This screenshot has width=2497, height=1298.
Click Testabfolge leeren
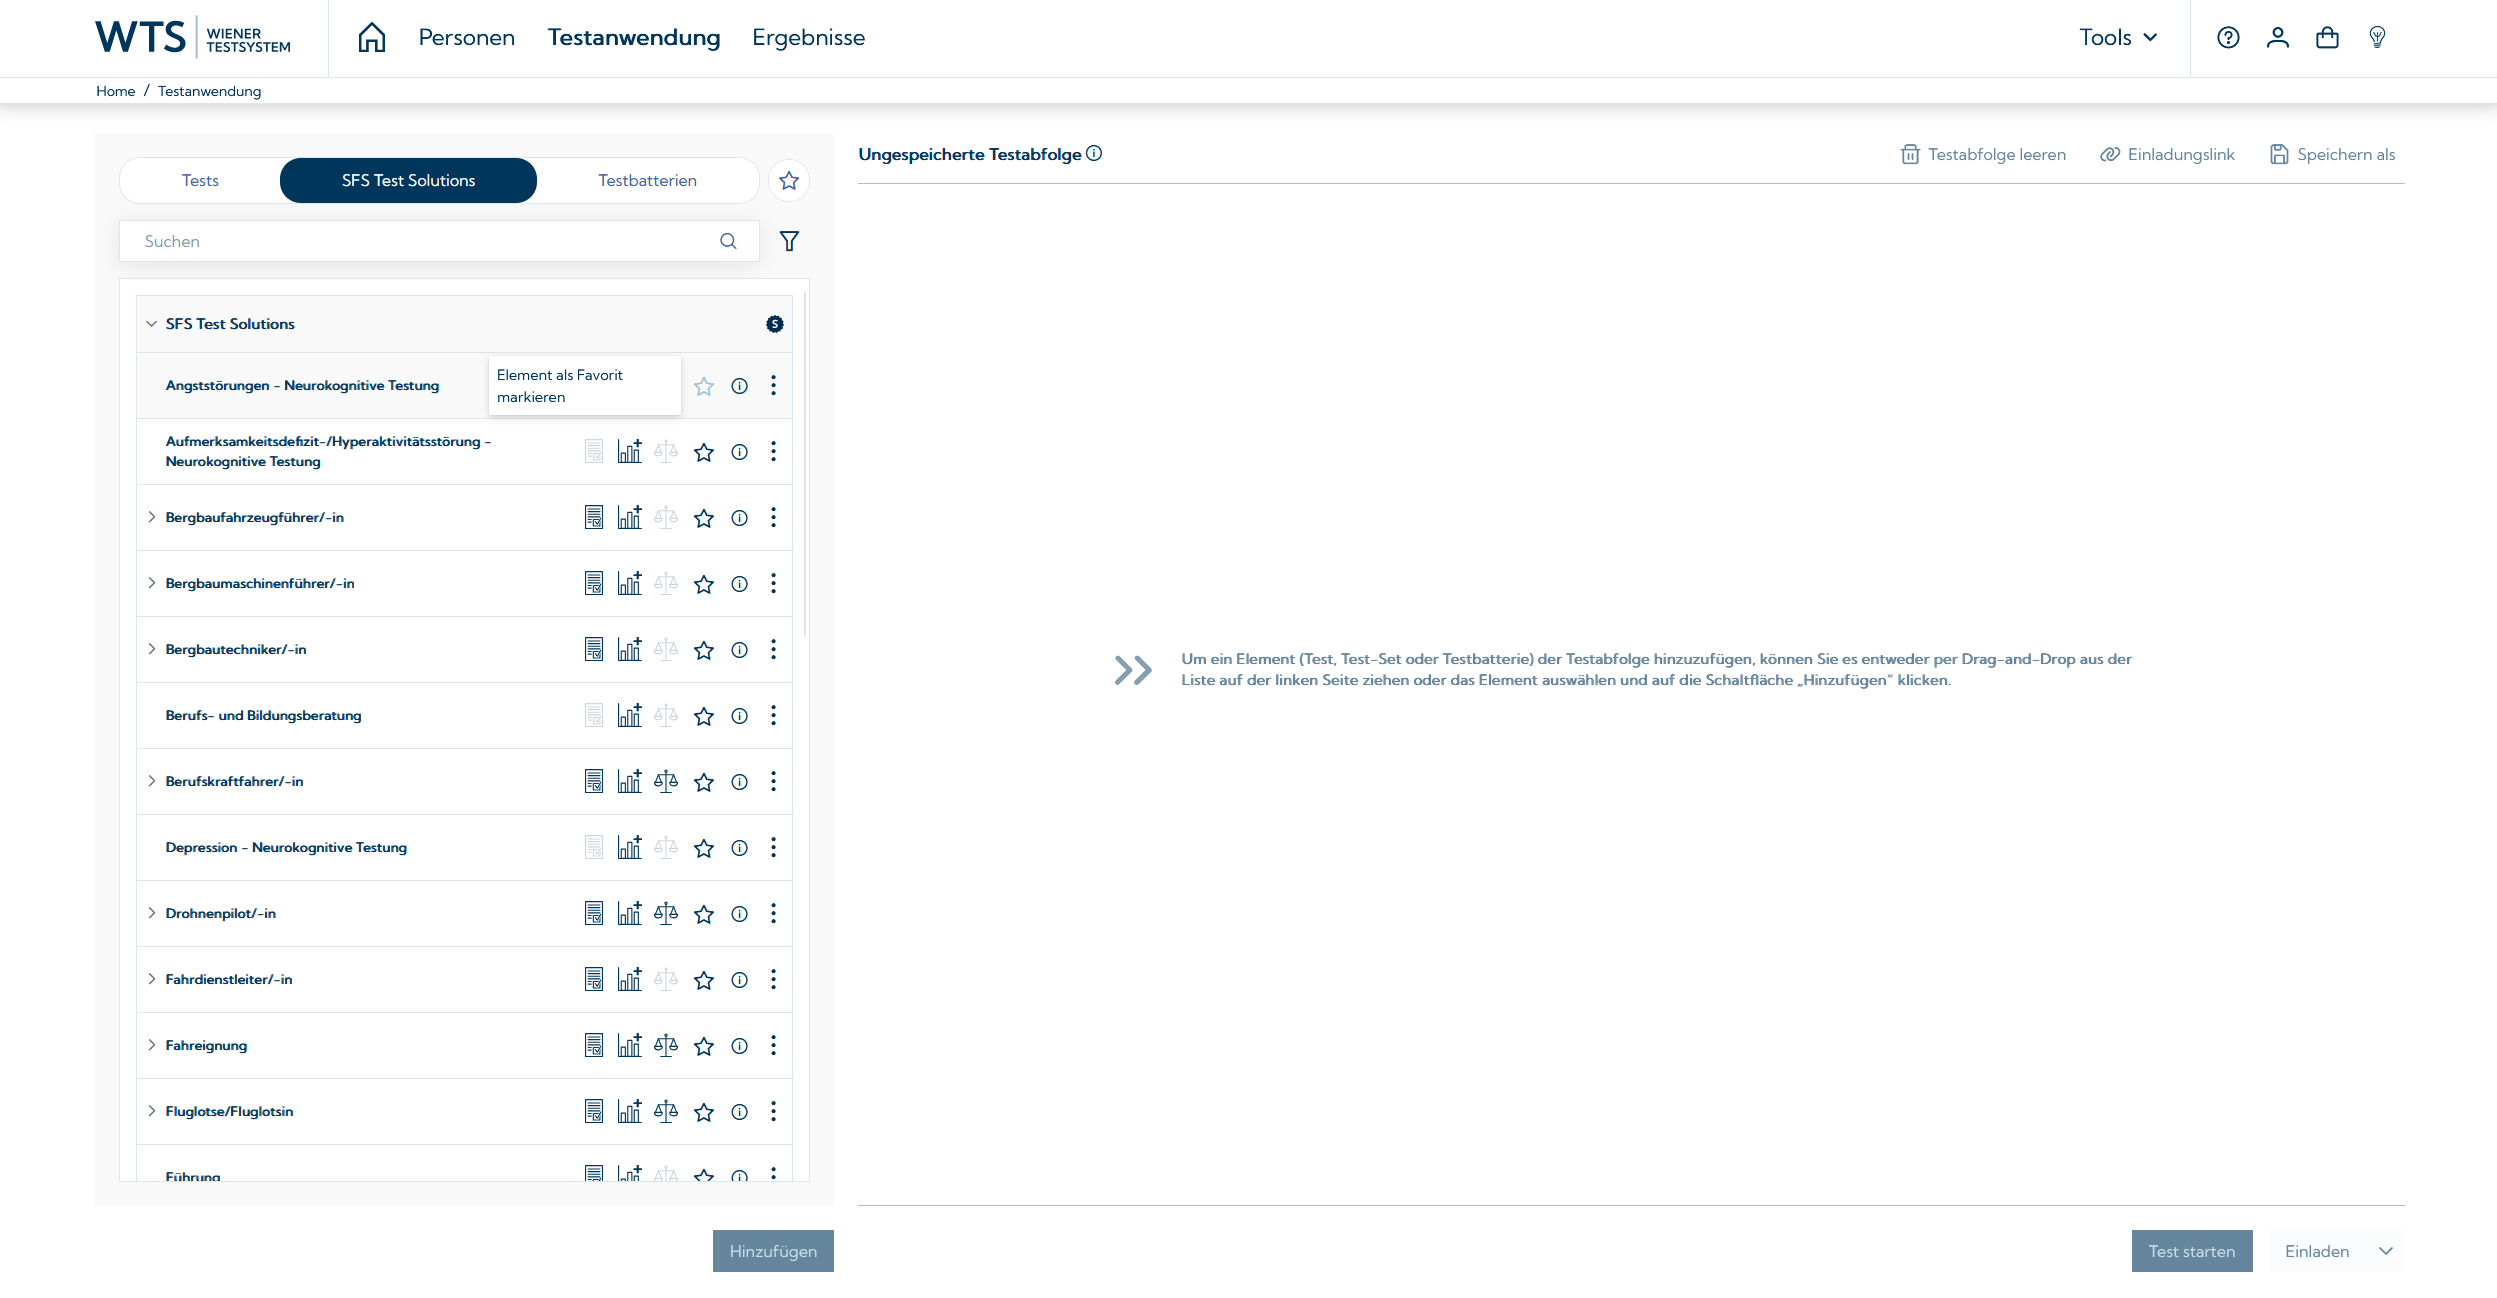pyautogui.click(x=1983, y=154)
